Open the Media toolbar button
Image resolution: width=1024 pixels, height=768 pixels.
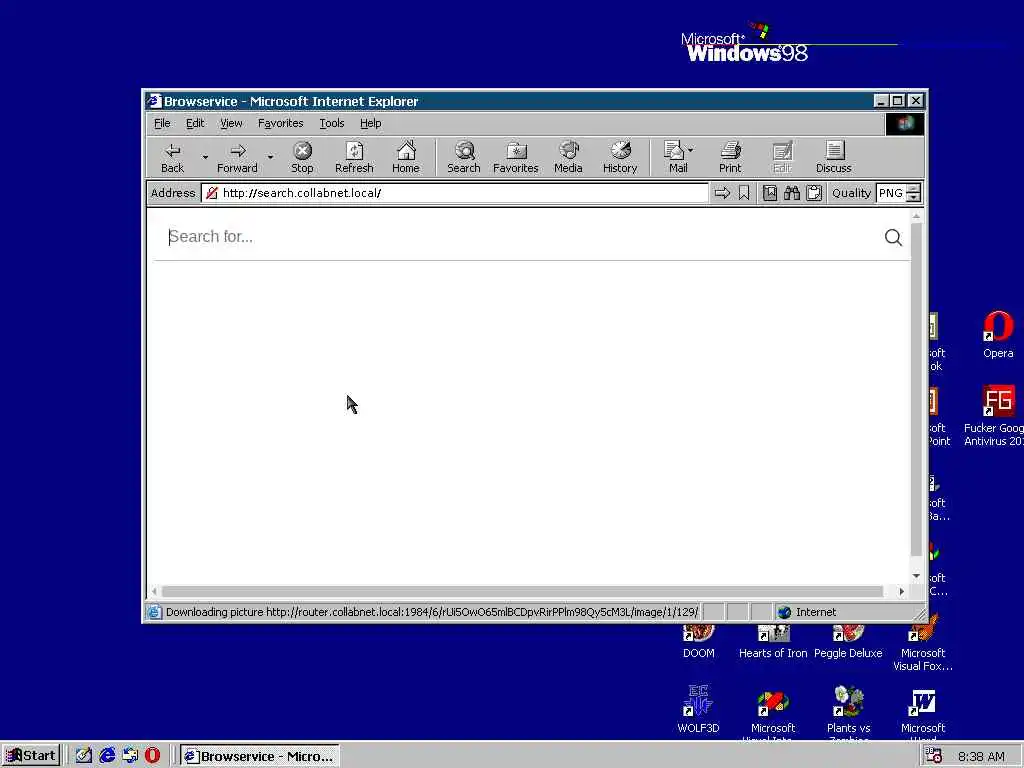tap(568, 158)
